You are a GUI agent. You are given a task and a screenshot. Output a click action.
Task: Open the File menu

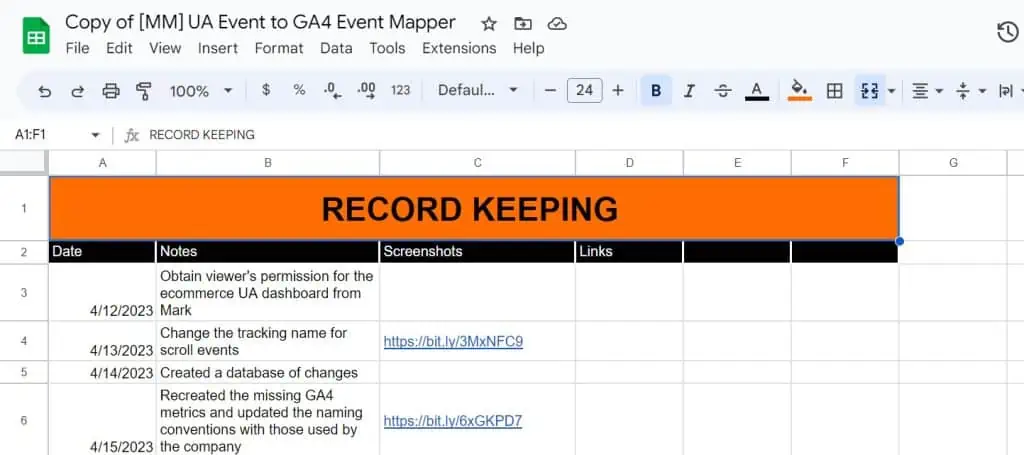78,48
